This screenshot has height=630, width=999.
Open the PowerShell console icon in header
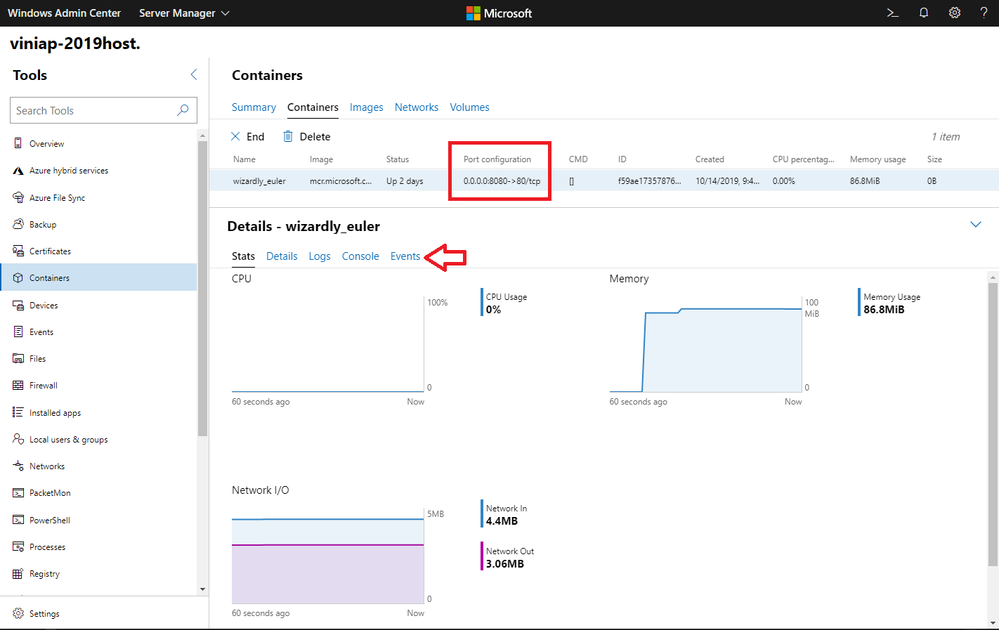[893, 13]
